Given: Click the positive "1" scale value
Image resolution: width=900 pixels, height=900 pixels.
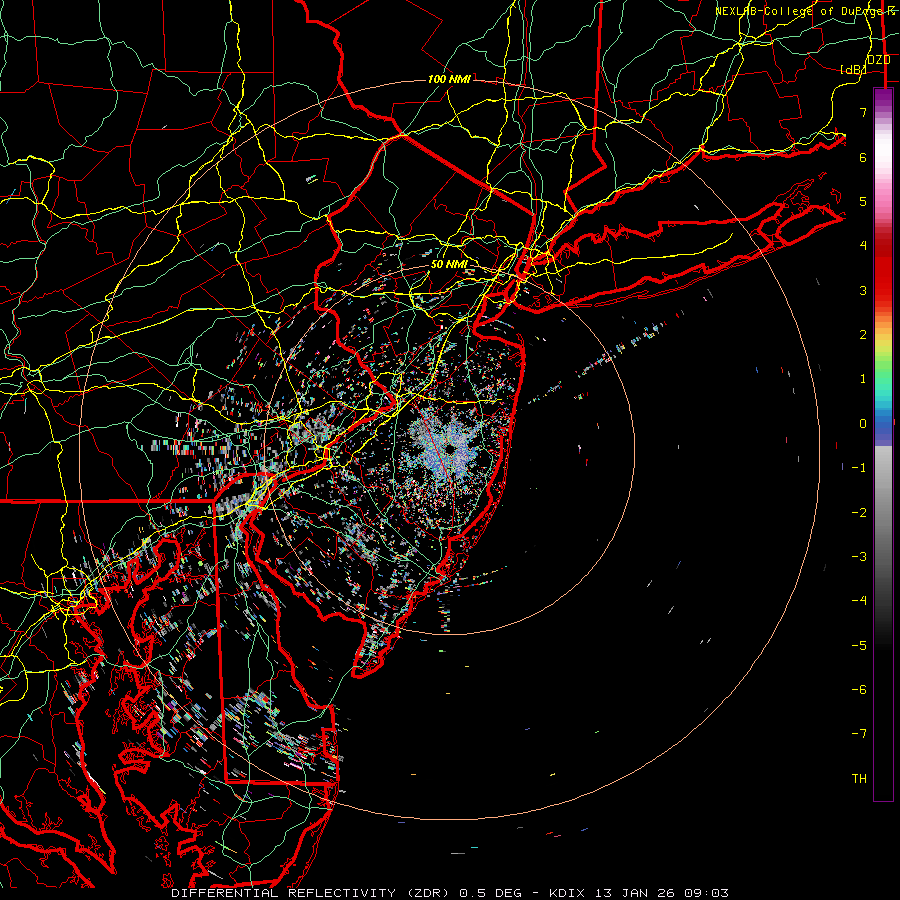Looking at the screenshot, I should [863, 379].
